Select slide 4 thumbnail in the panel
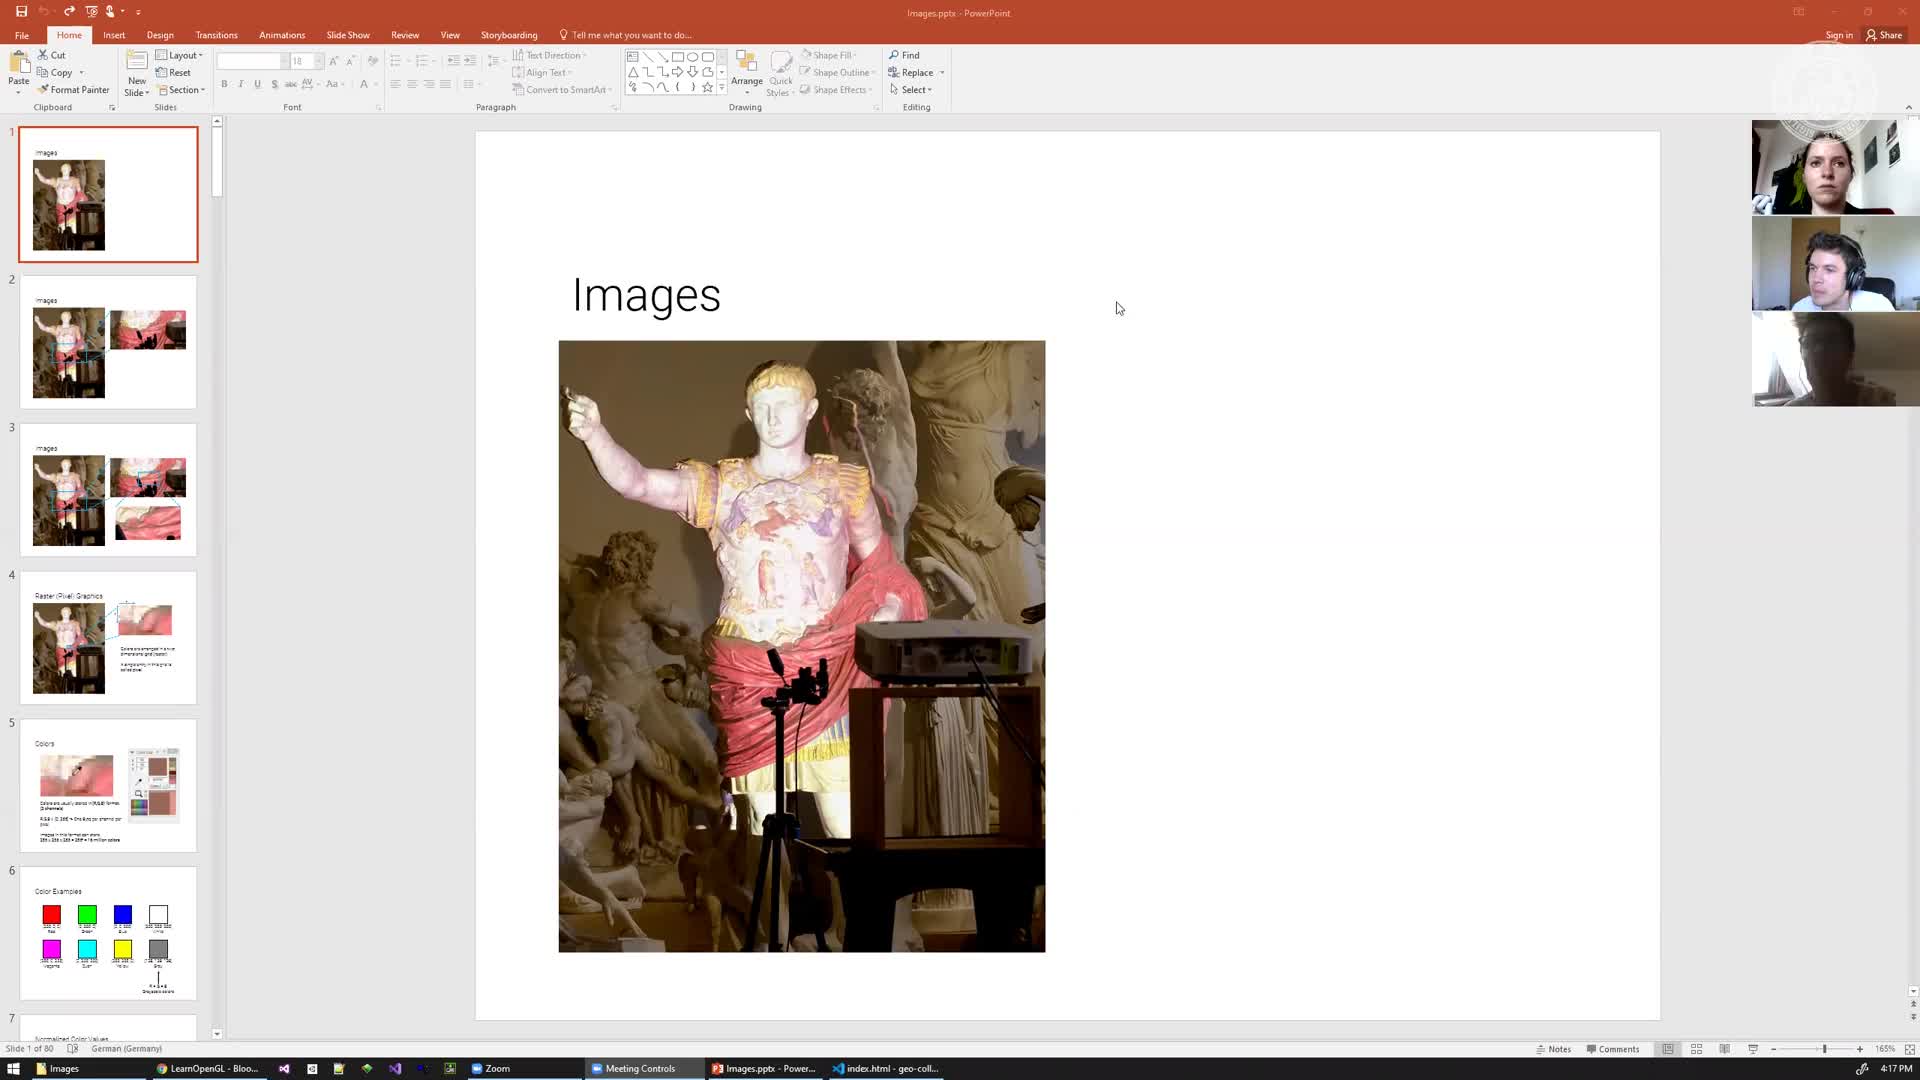The height and width of the screenshot is (1080, 1920). coord(108,637)
